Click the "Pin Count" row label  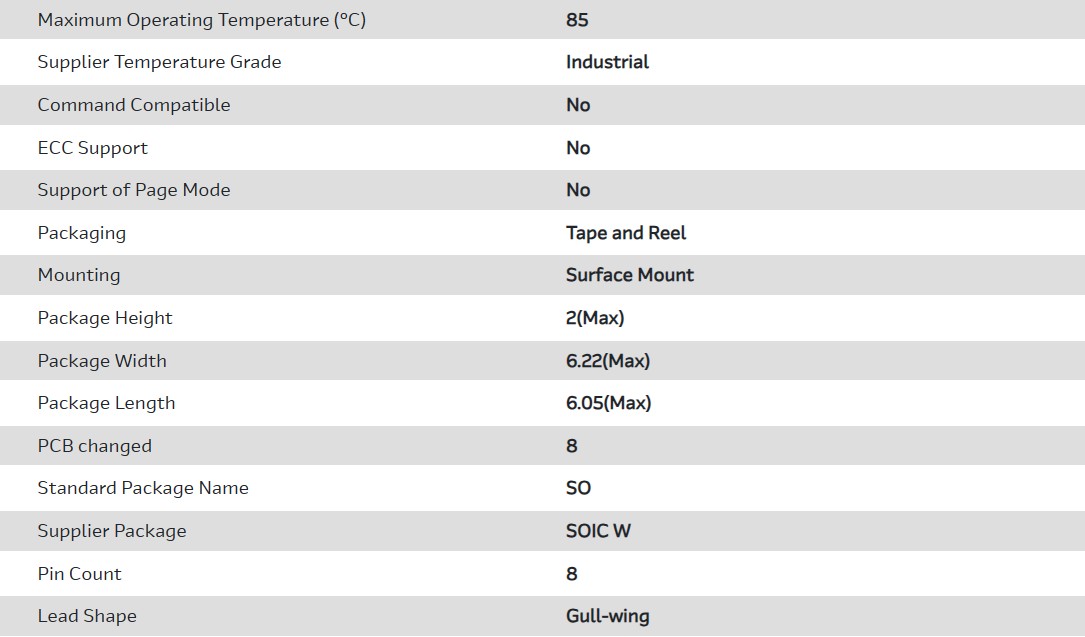[79, 574]
